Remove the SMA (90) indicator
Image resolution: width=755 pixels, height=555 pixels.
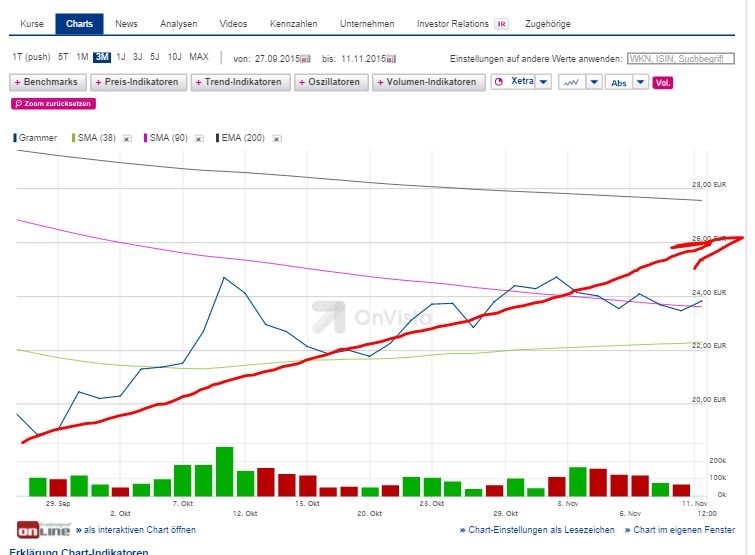click(x=198, y=139)
